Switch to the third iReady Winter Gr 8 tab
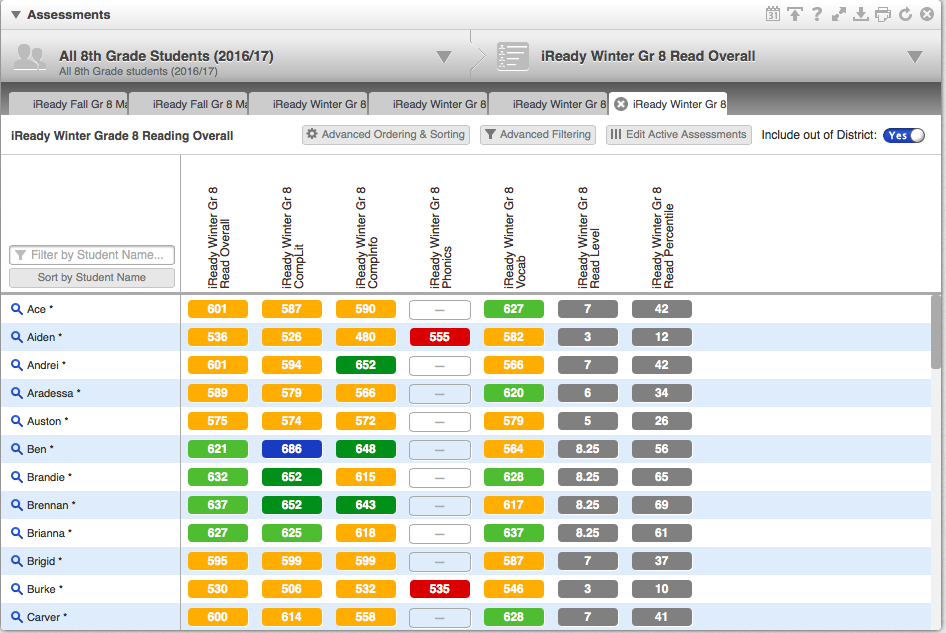Screen dimensions: 946x633 [x=548, y=104]
